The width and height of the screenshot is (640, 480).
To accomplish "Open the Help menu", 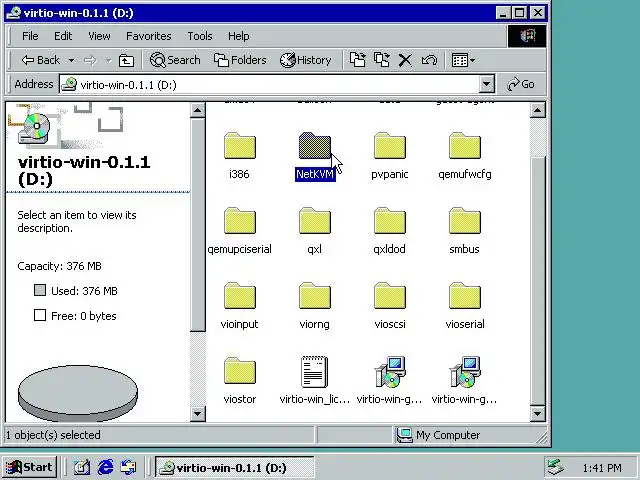I will [x=238, y=36].
